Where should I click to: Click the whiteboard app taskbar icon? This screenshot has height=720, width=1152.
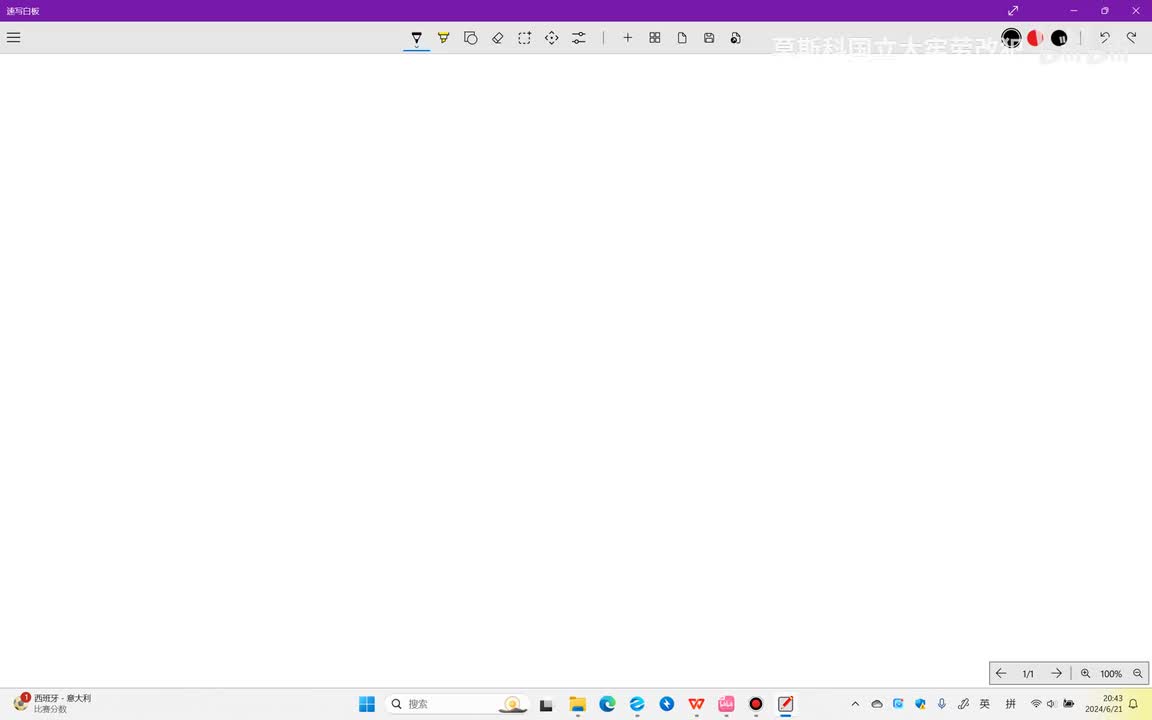pyautogui.click(x=785, y=704)
